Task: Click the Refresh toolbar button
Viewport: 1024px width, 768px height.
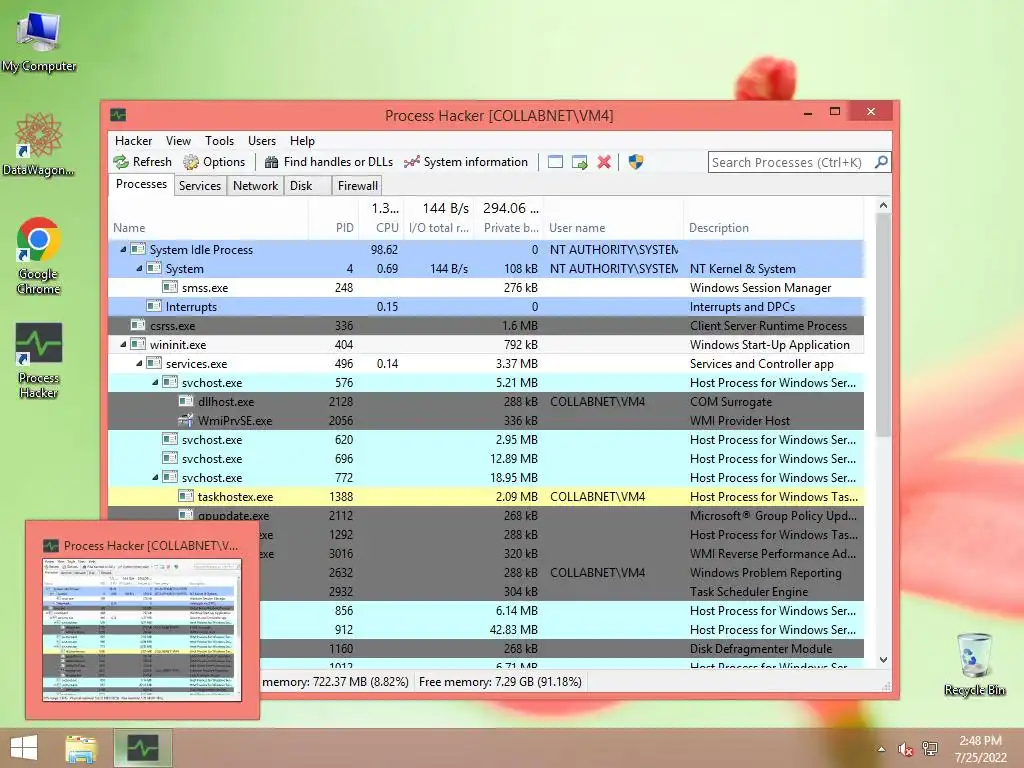Action: point(142,162)
